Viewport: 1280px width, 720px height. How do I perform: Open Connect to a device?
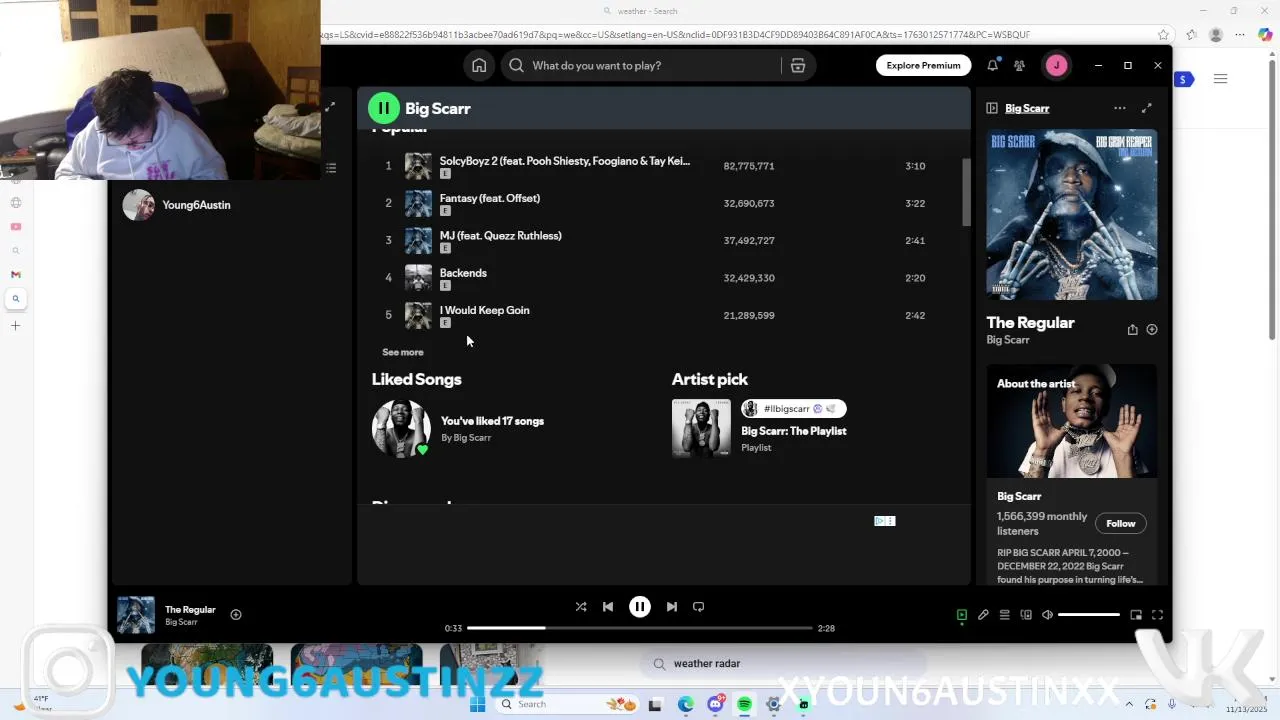coord(1026,615)
